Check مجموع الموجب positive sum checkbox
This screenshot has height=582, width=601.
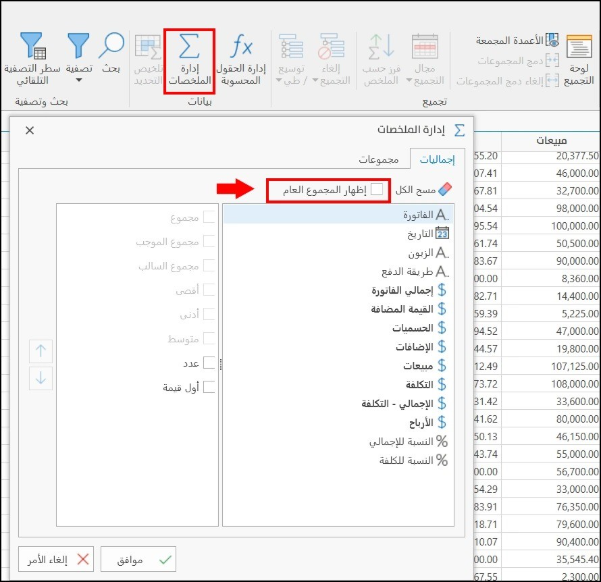click(x=209, y=242)
